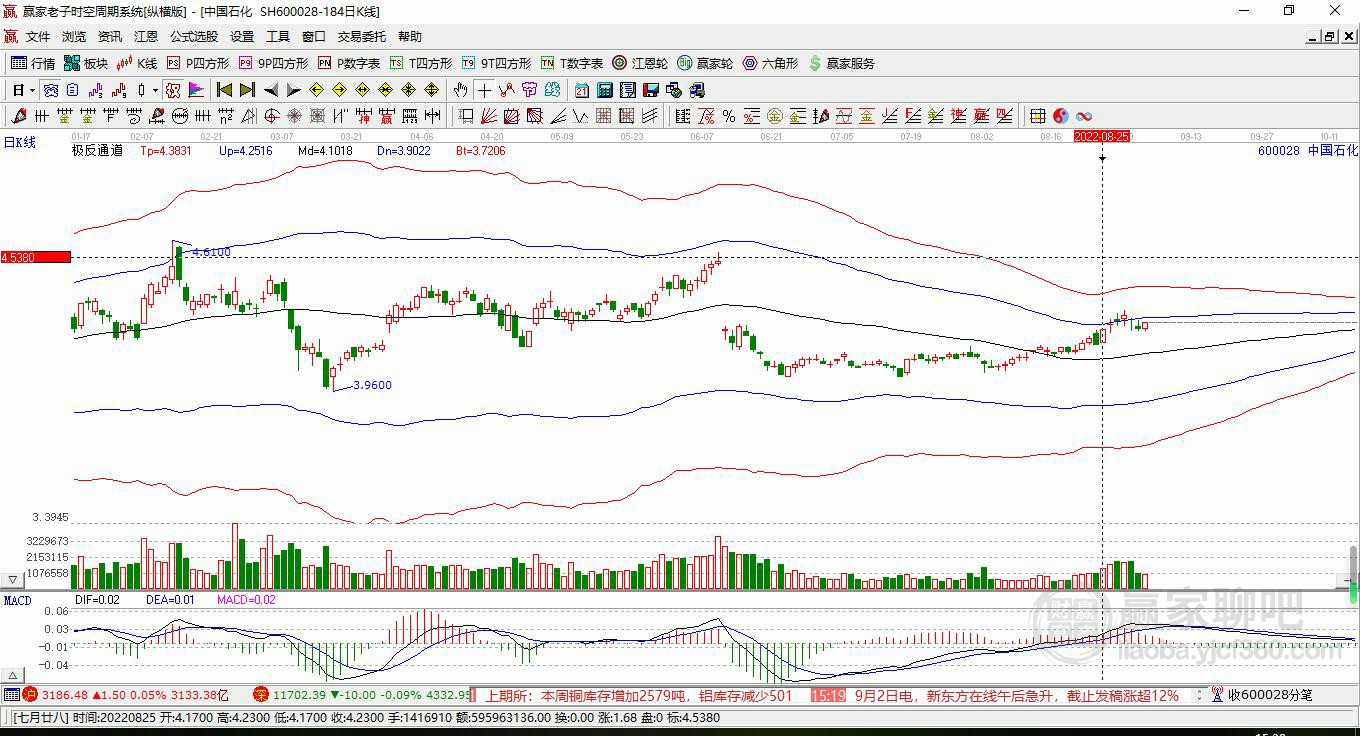Open the calculator icon
Image resolution: width=1360 pixels, height=736 pixels.
pos(604,90)
